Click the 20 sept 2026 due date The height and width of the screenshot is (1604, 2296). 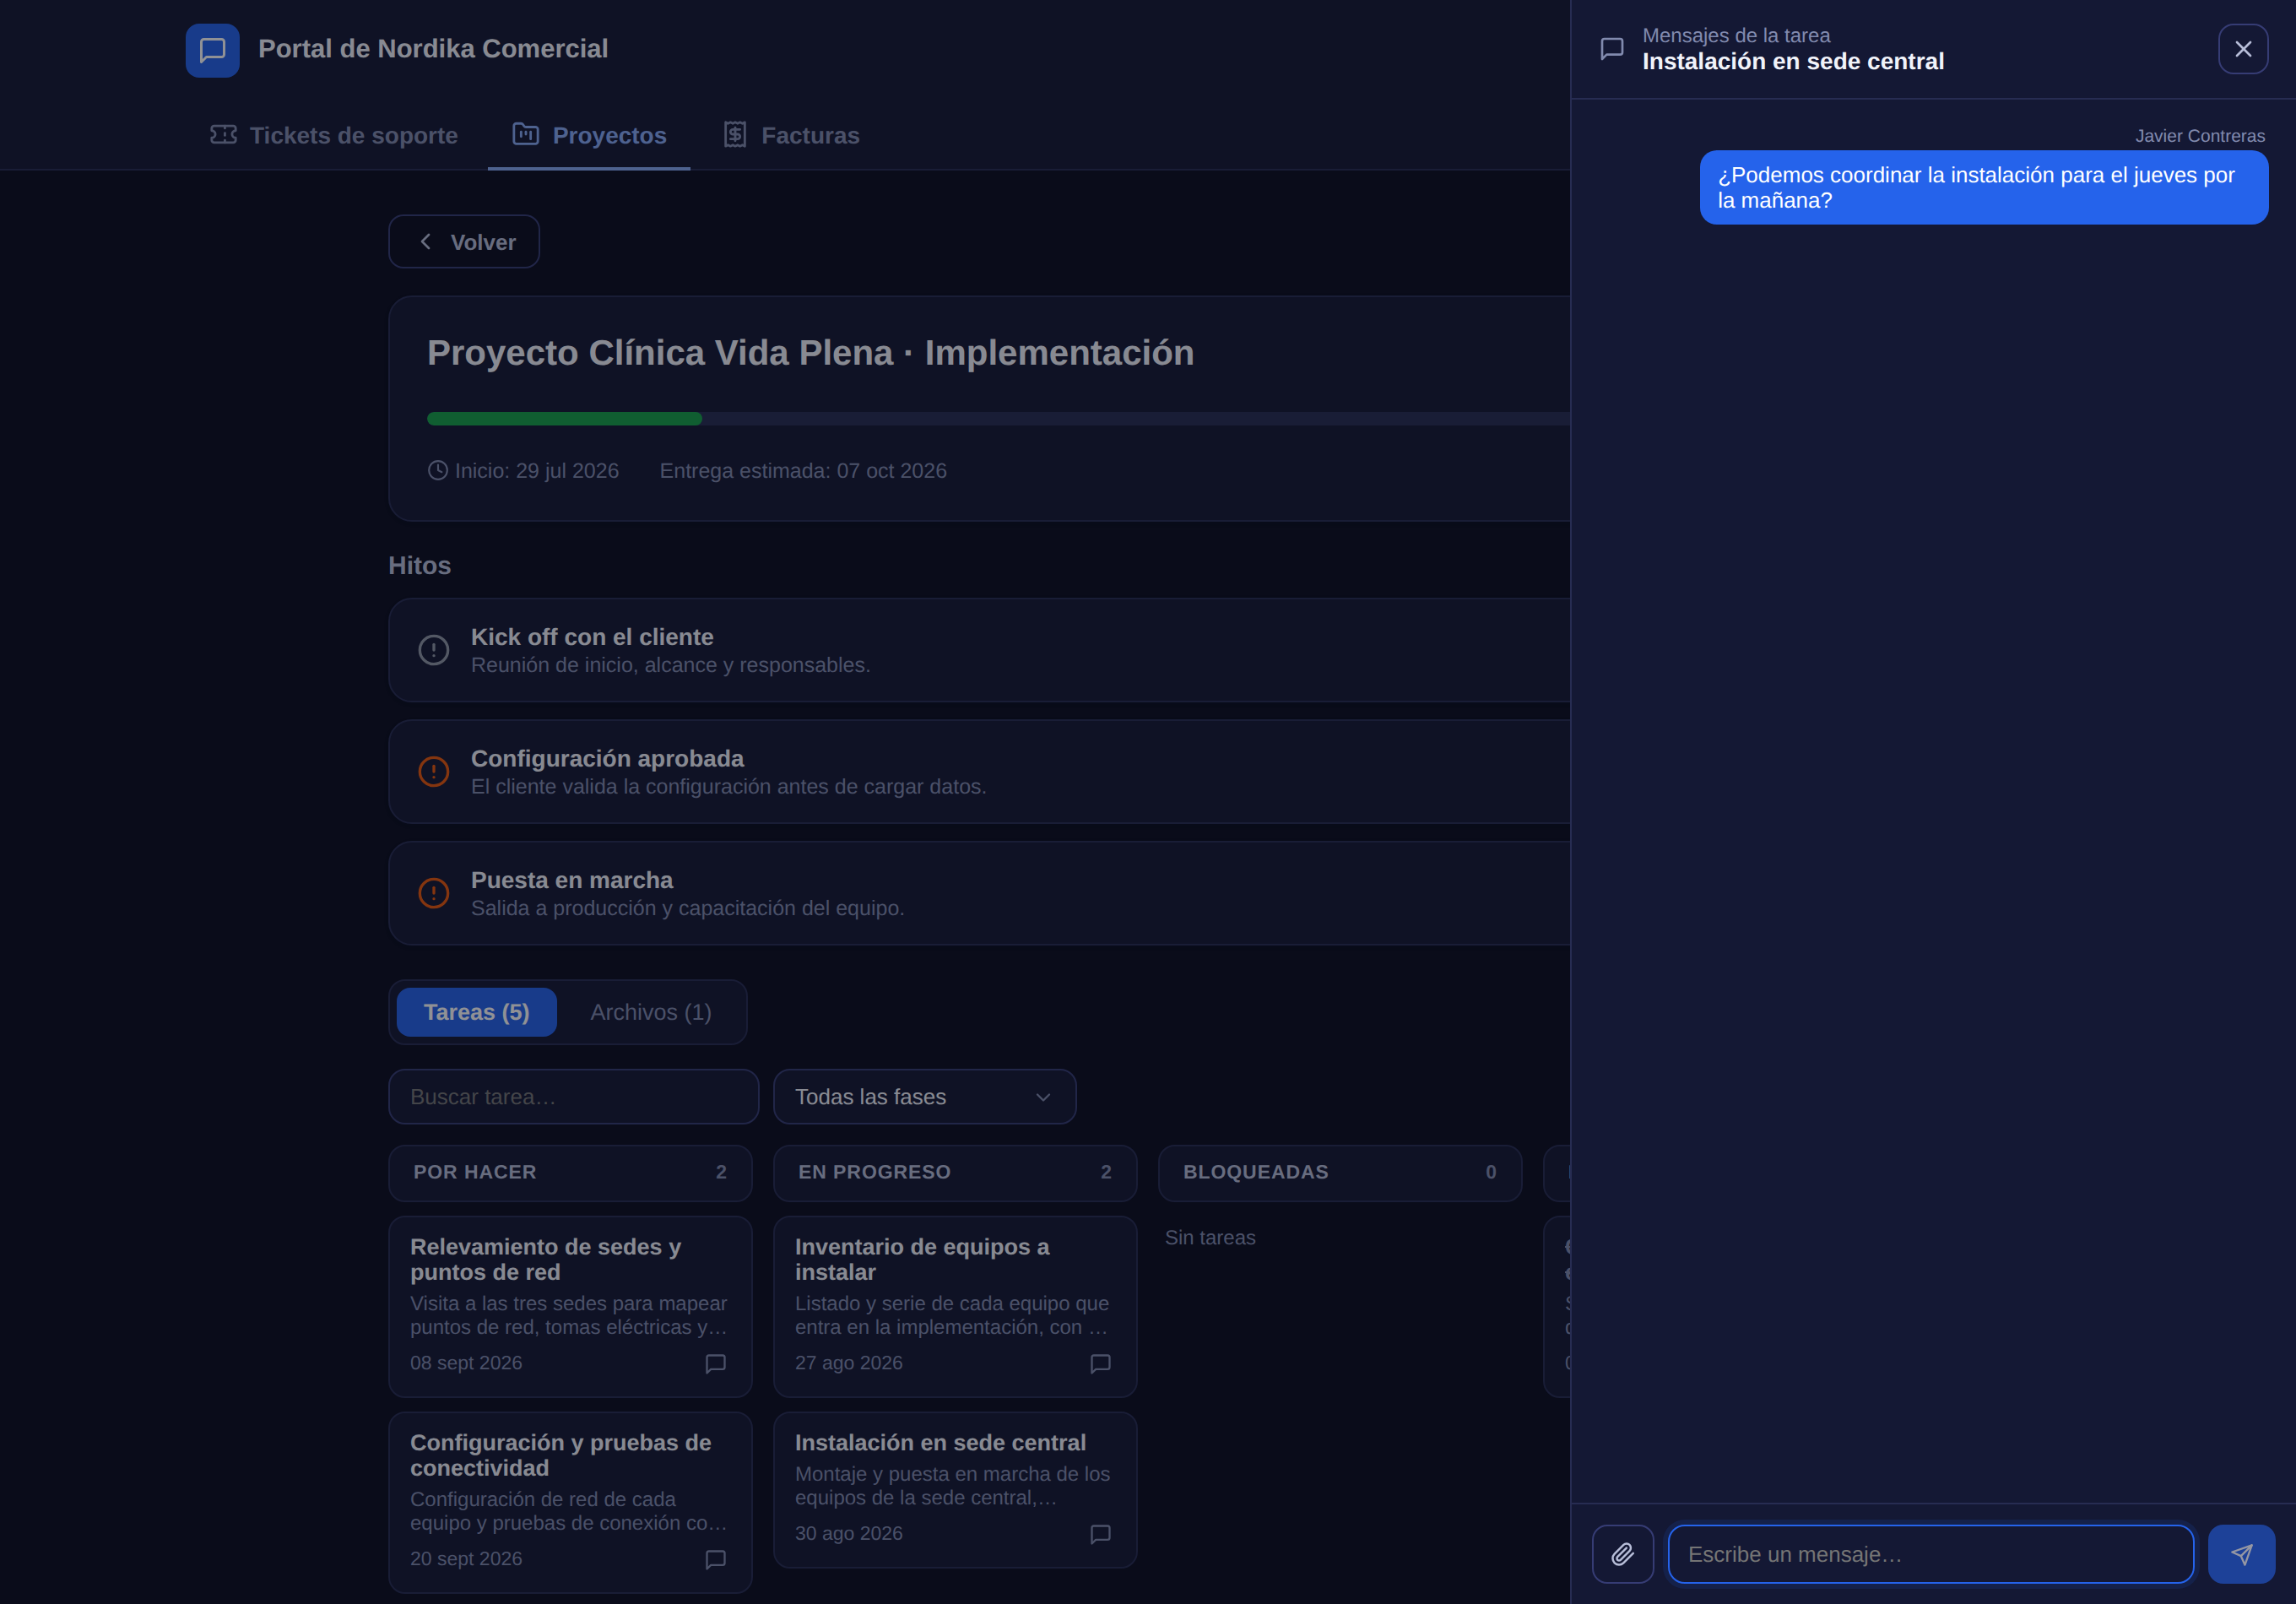466,1559
